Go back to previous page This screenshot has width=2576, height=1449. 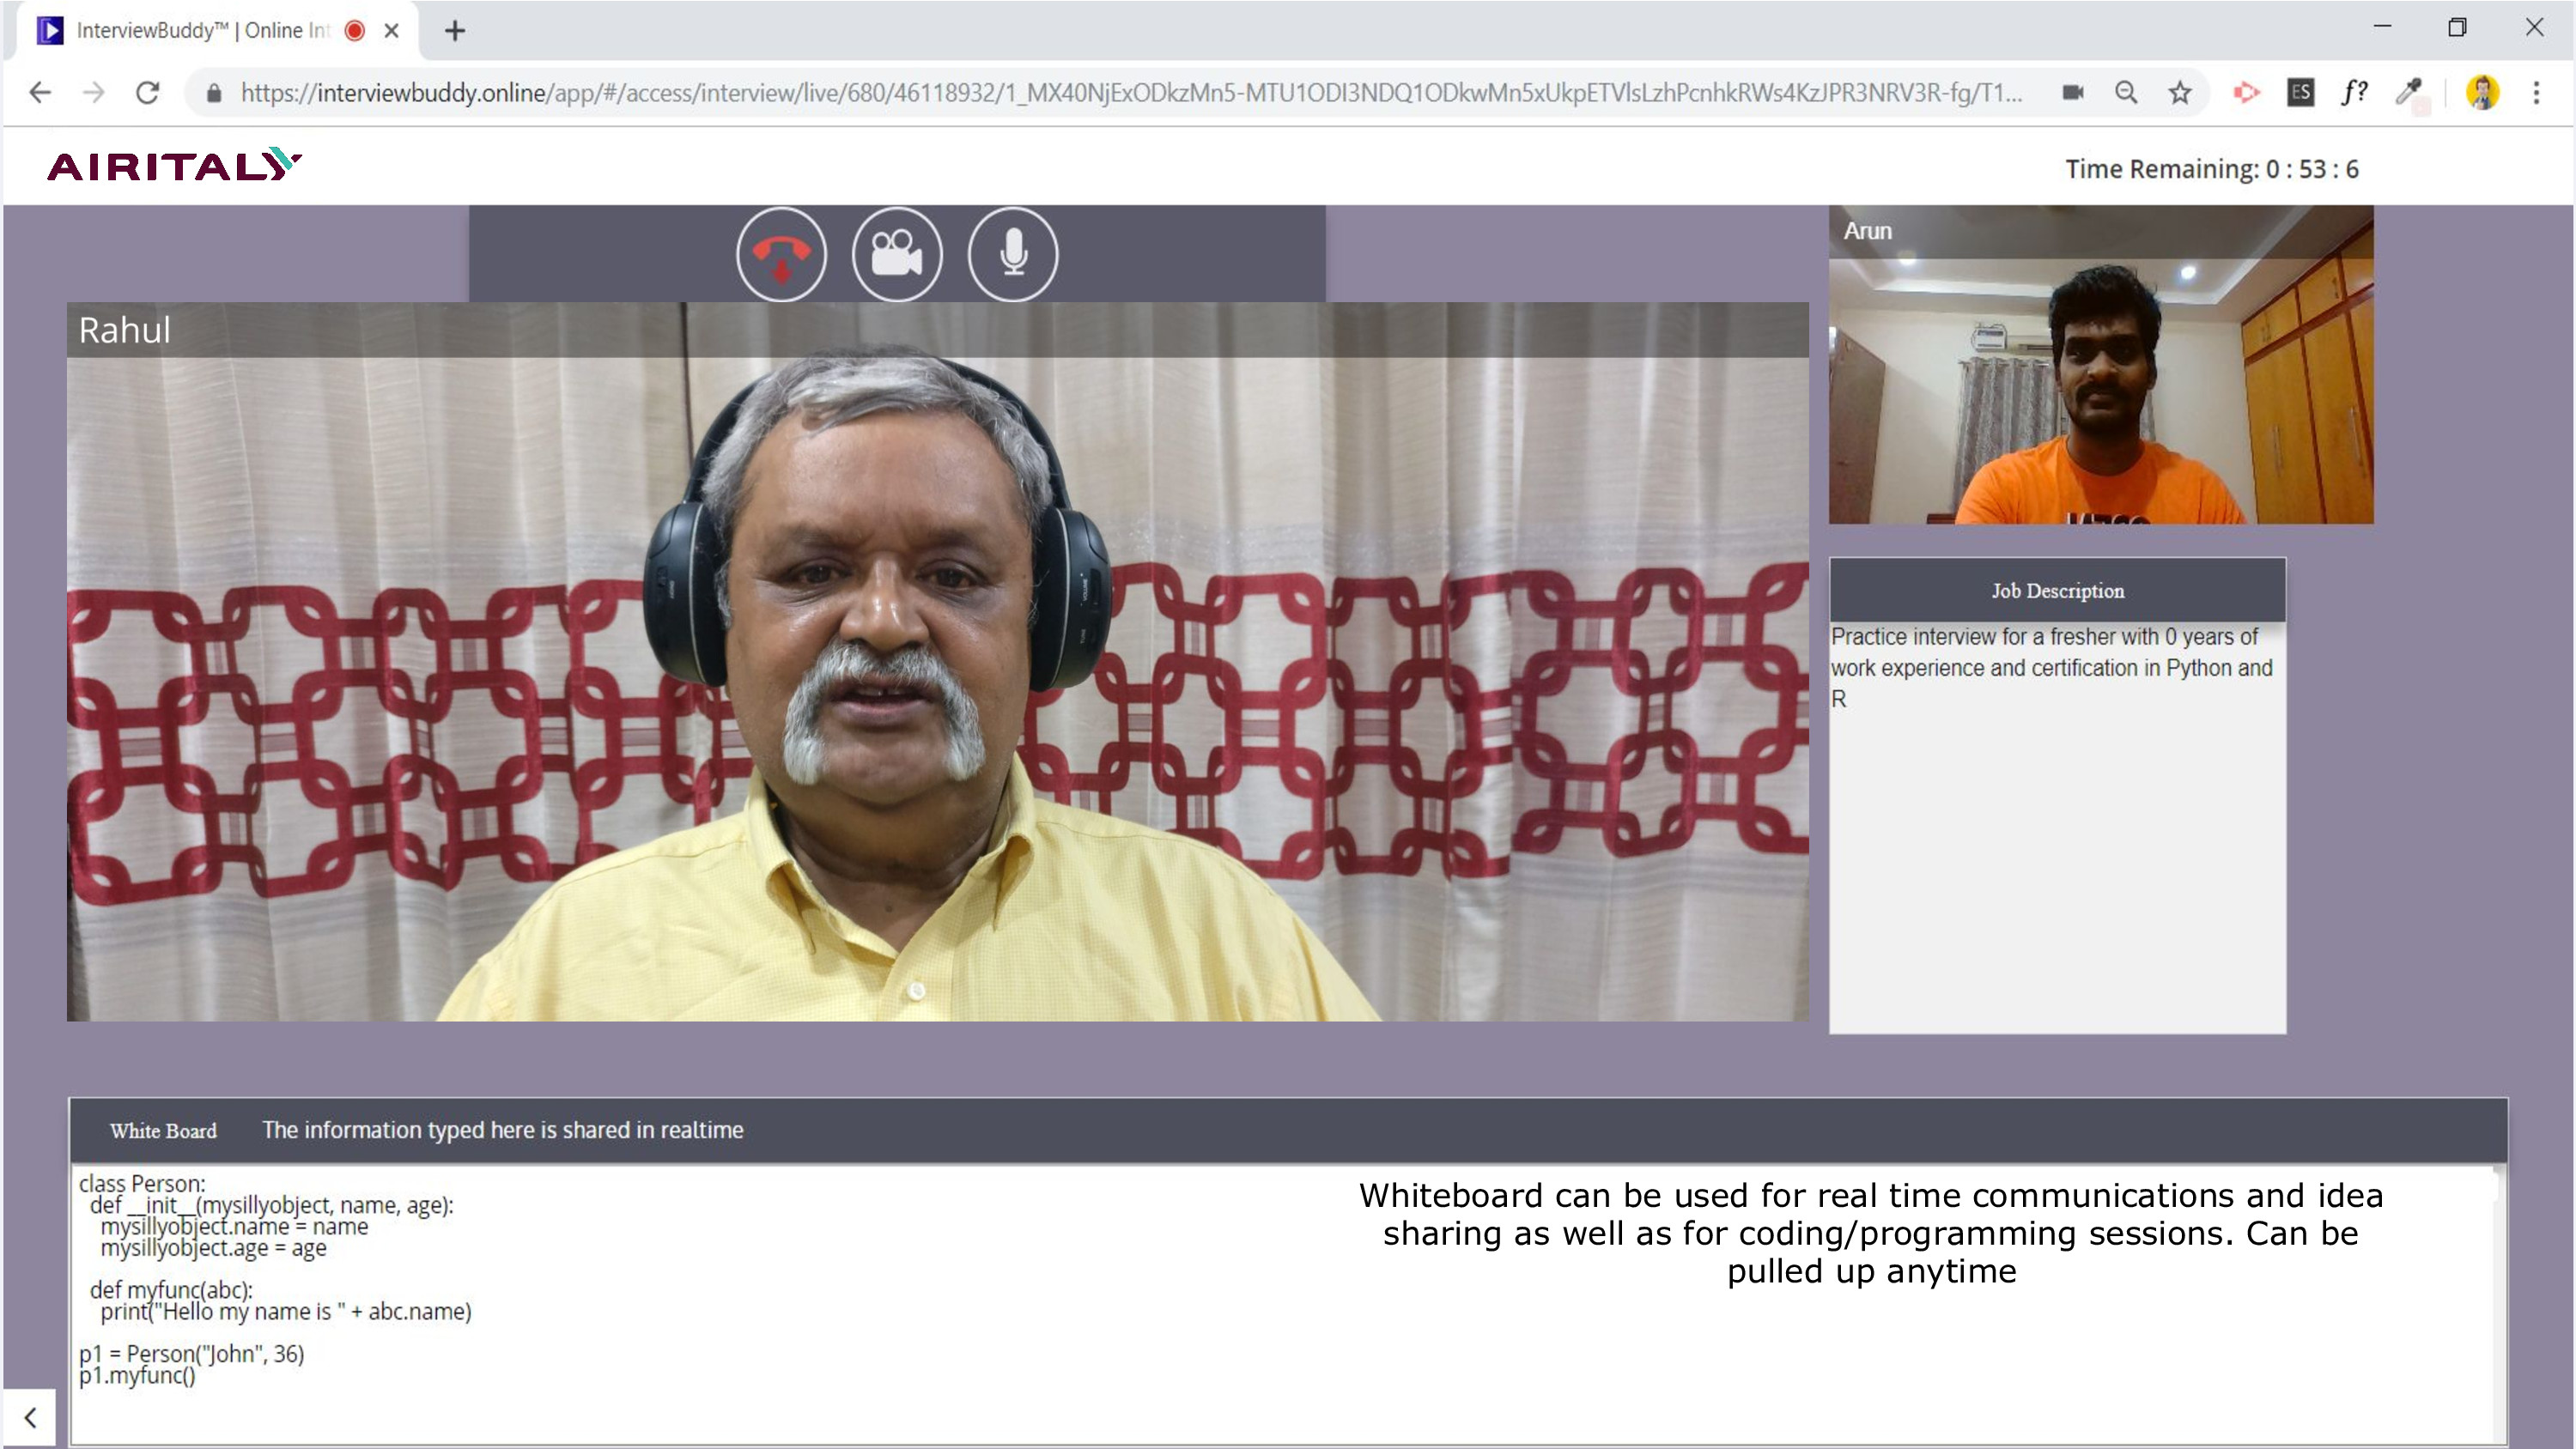[40, 93]
